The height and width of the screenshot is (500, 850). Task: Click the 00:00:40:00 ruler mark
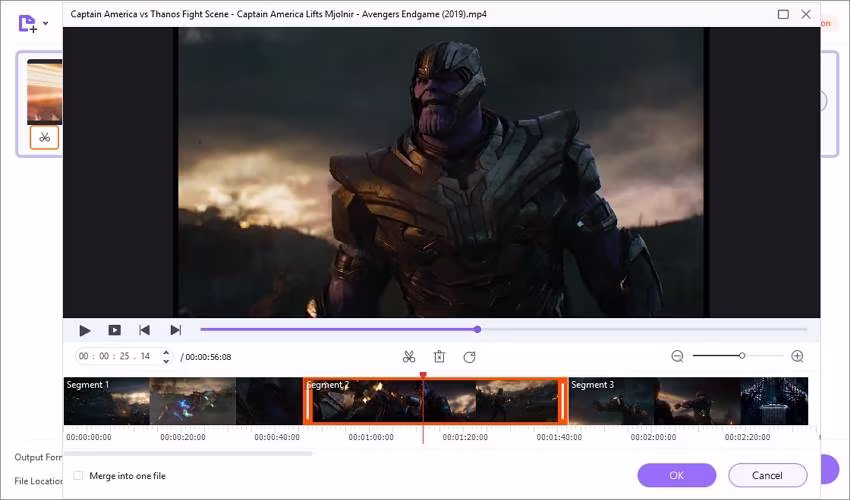(276, 437)
